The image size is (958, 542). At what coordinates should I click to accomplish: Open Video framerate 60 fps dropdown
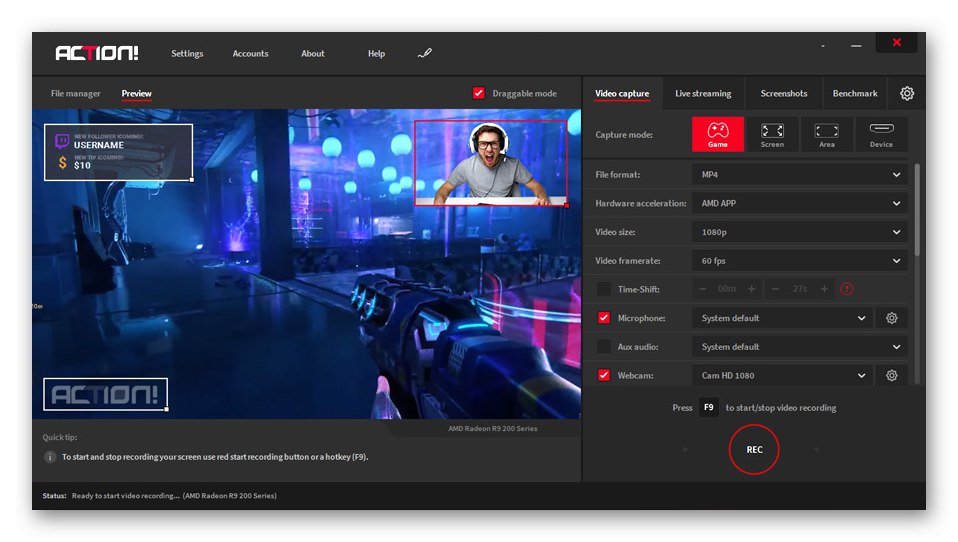pyautogui.click(x=799, y=260)
